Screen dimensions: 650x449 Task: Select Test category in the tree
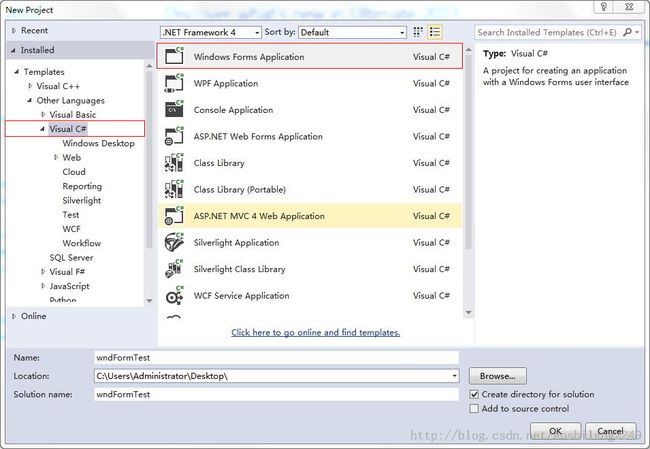70,215
